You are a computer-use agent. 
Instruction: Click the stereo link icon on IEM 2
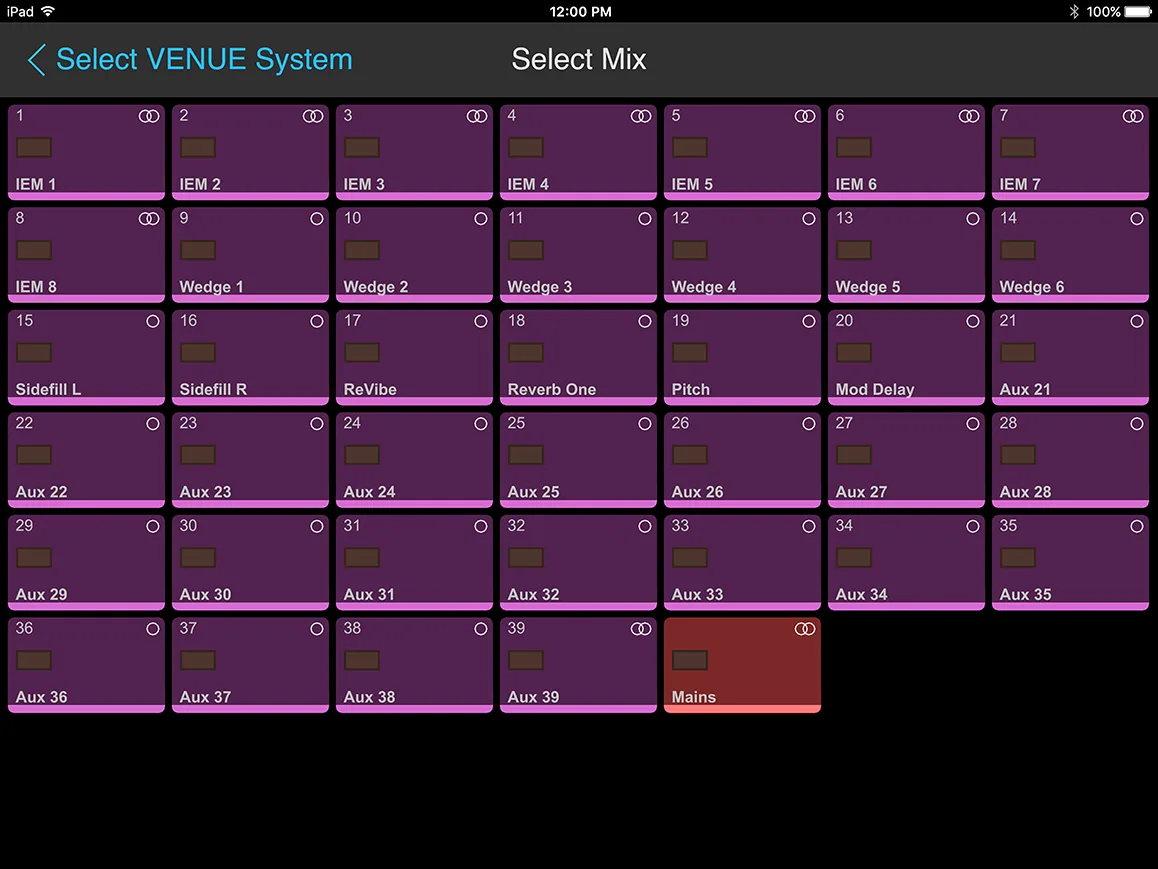(313, 116)
